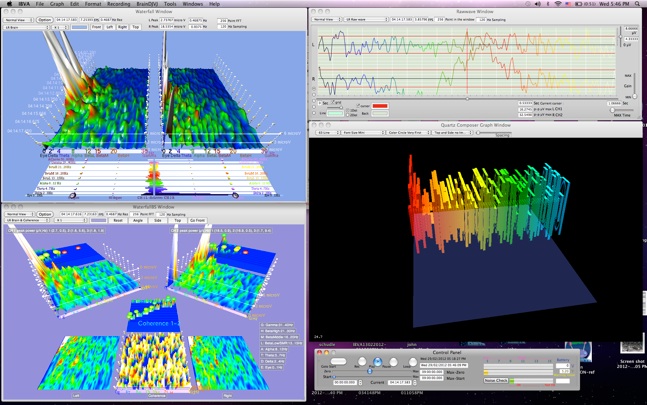Open the File menu
The height and width of the screenshot is (405, 647).
pyautogui.click(x=40, y=4)
